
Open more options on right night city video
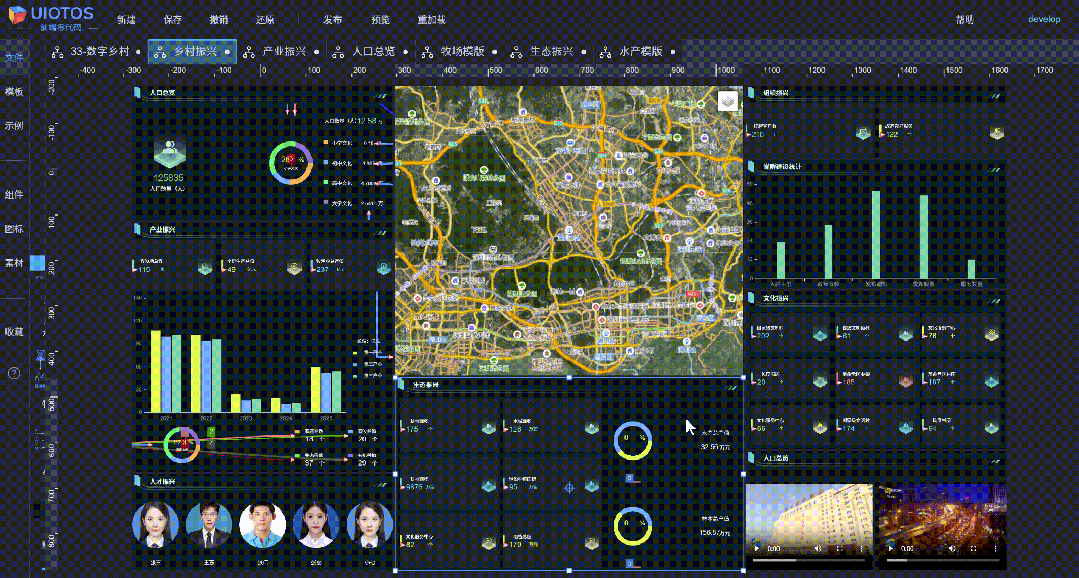[995, 548]
